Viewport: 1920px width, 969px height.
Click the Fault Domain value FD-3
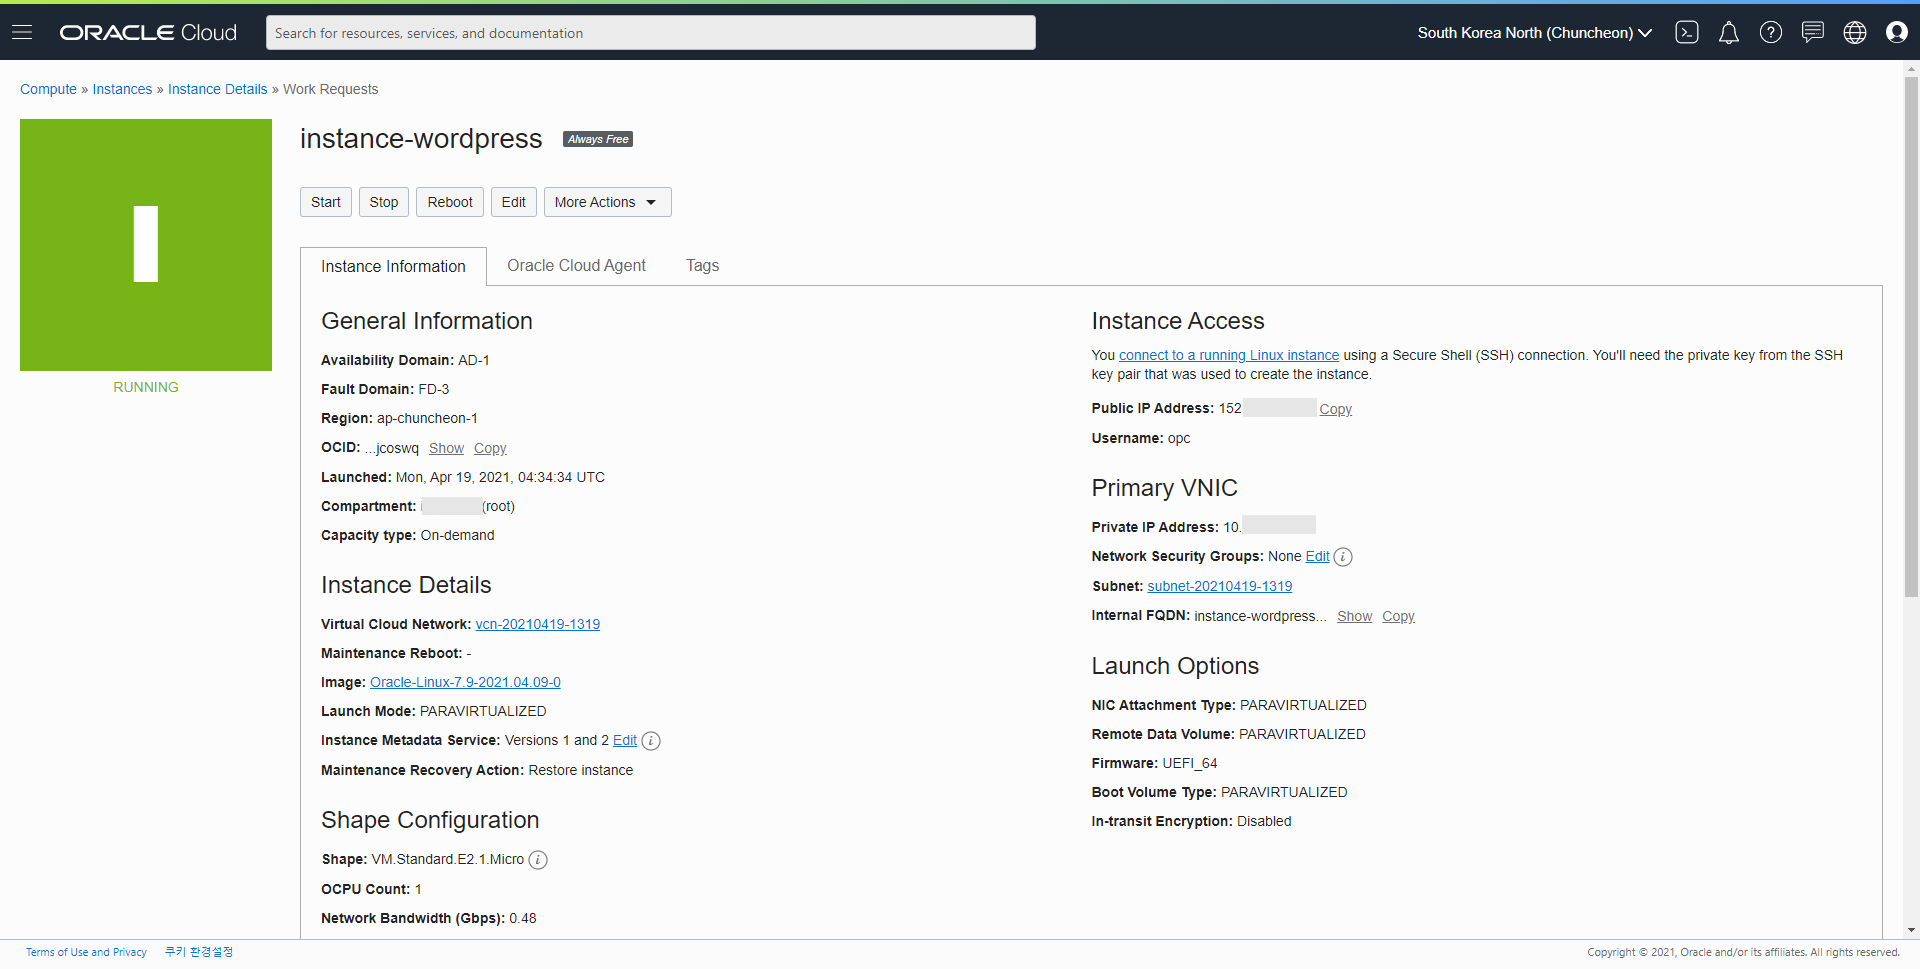click(x=434, y=389)
